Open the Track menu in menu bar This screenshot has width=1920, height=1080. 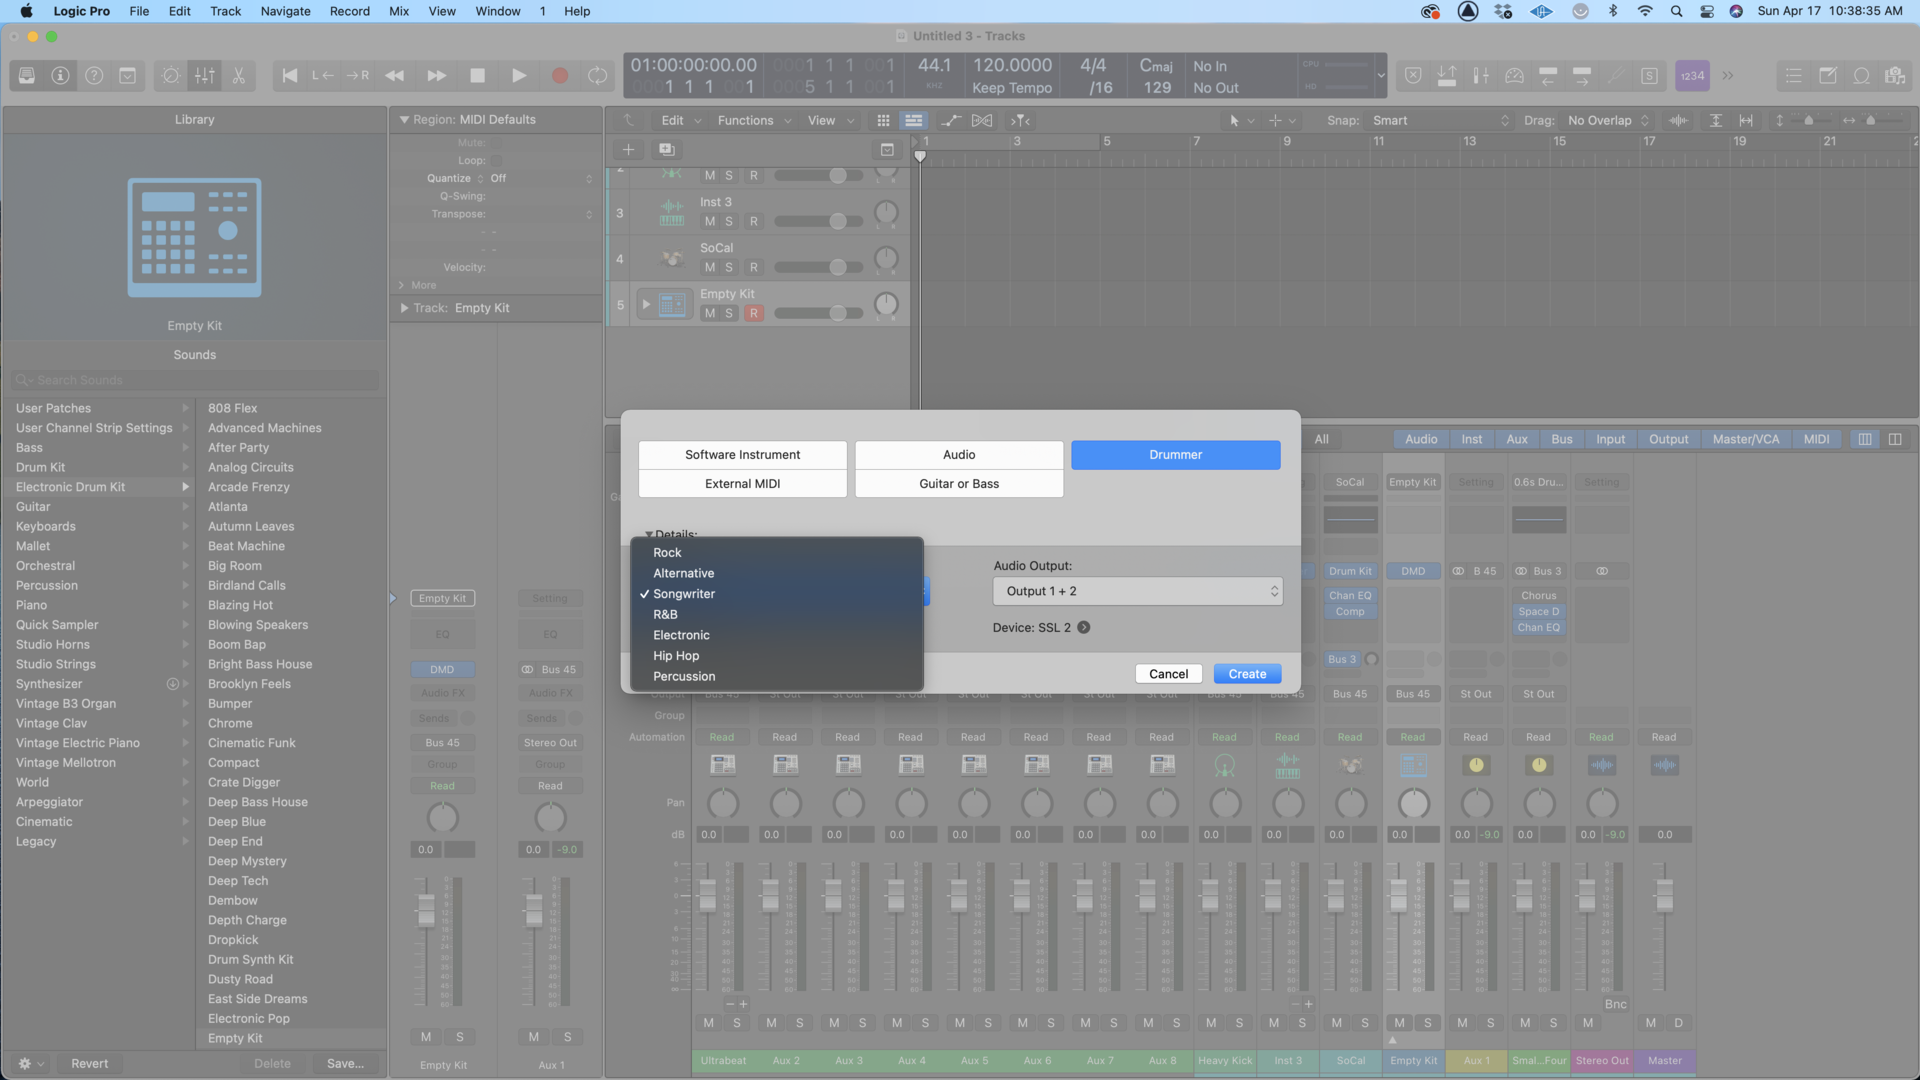[225, 11]
